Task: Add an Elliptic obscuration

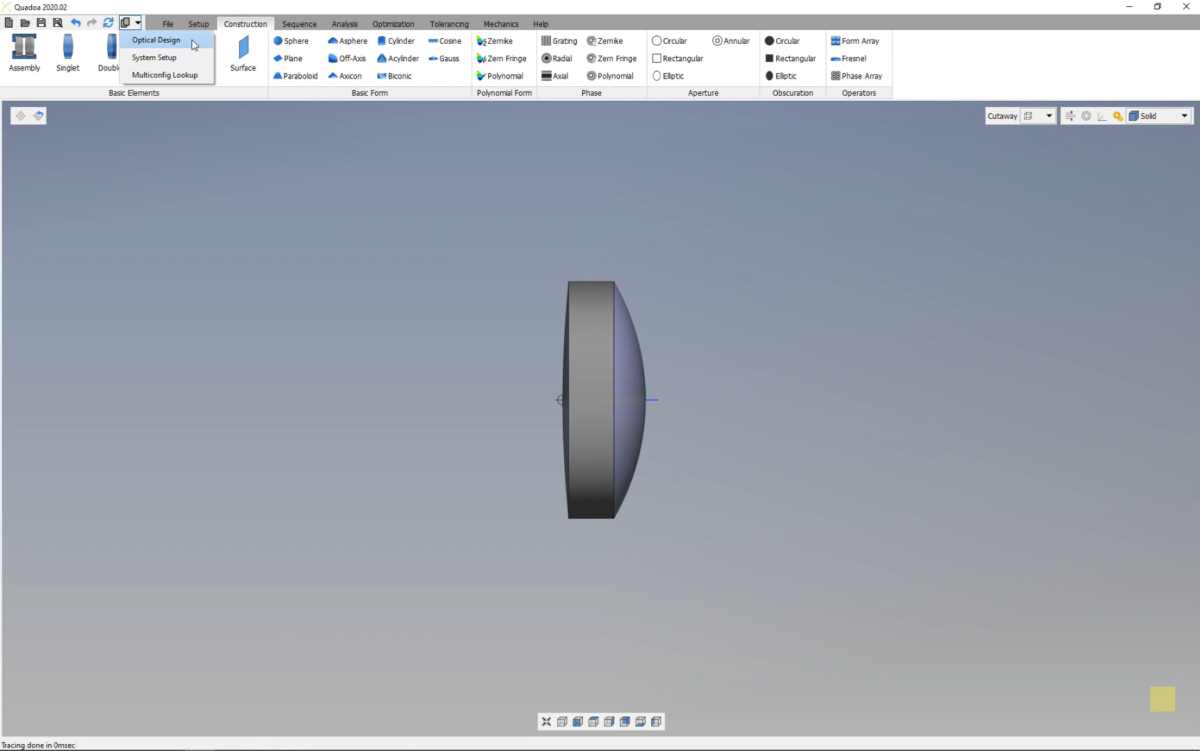Action: (x=781, y=76)
